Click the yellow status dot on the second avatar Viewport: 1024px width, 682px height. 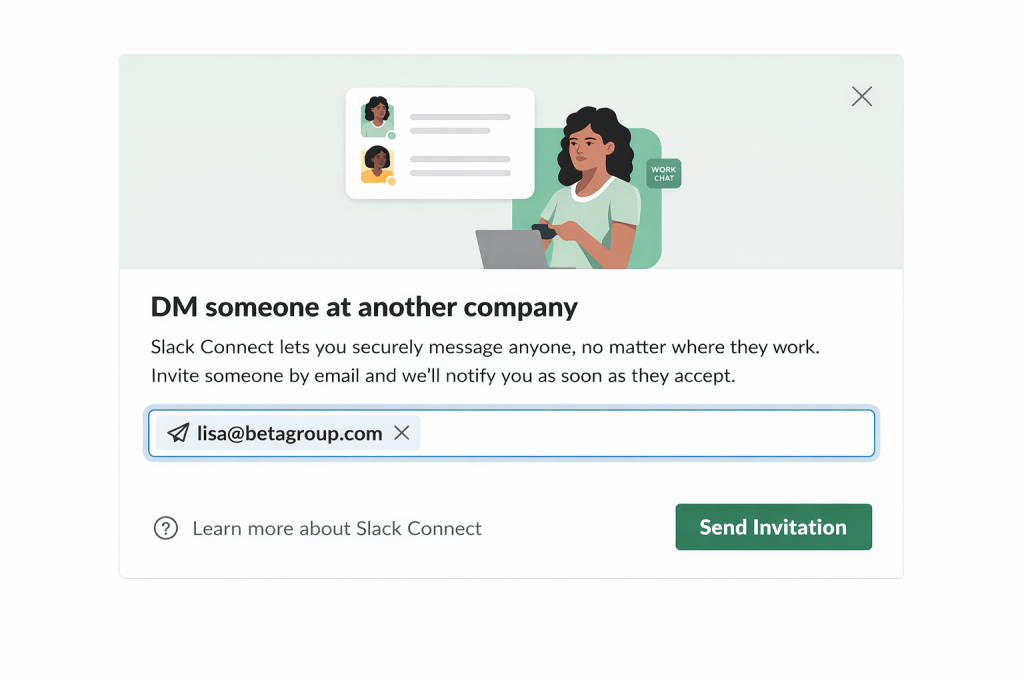(x=392, y=181)
